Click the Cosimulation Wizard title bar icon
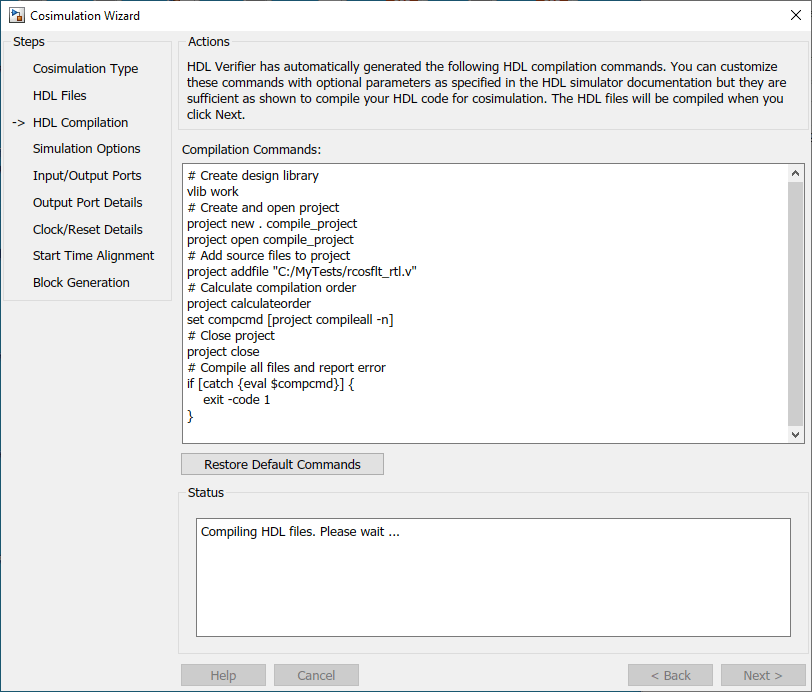812x692 pixels. tap(15, 15)
